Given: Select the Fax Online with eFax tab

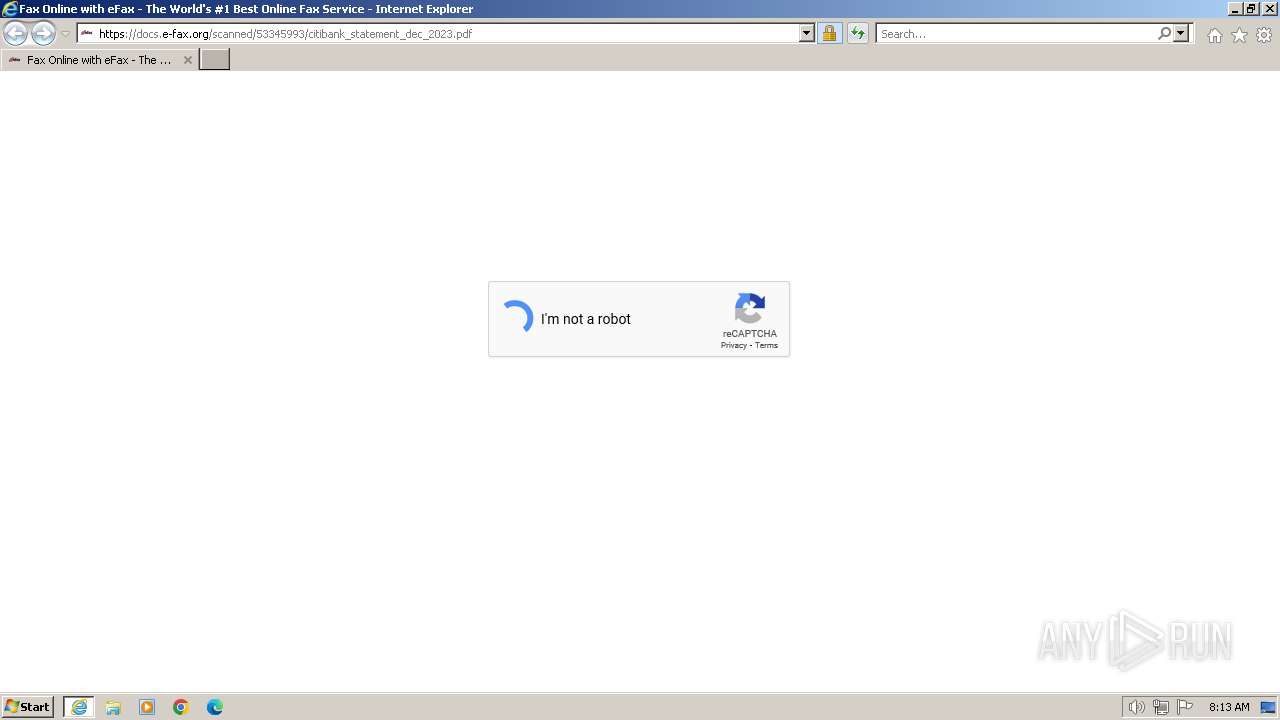Looking at the screenshot, I should (x=99, y=60).
